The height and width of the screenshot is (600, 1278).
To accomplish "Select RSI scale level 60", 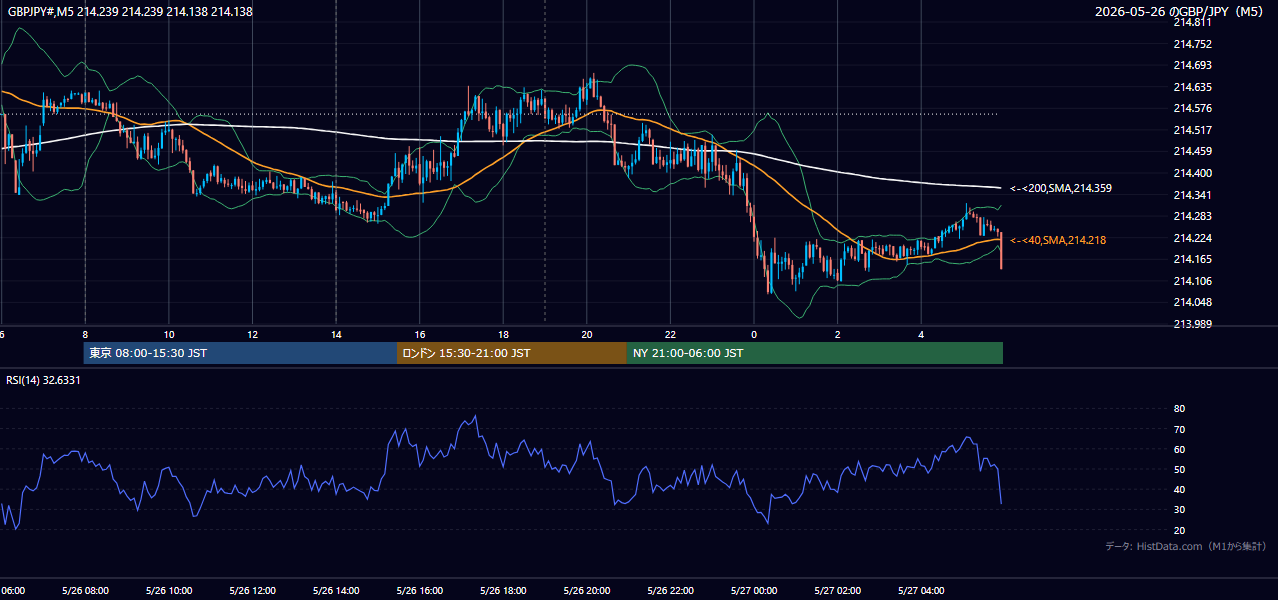I will tap(1179, 449).
